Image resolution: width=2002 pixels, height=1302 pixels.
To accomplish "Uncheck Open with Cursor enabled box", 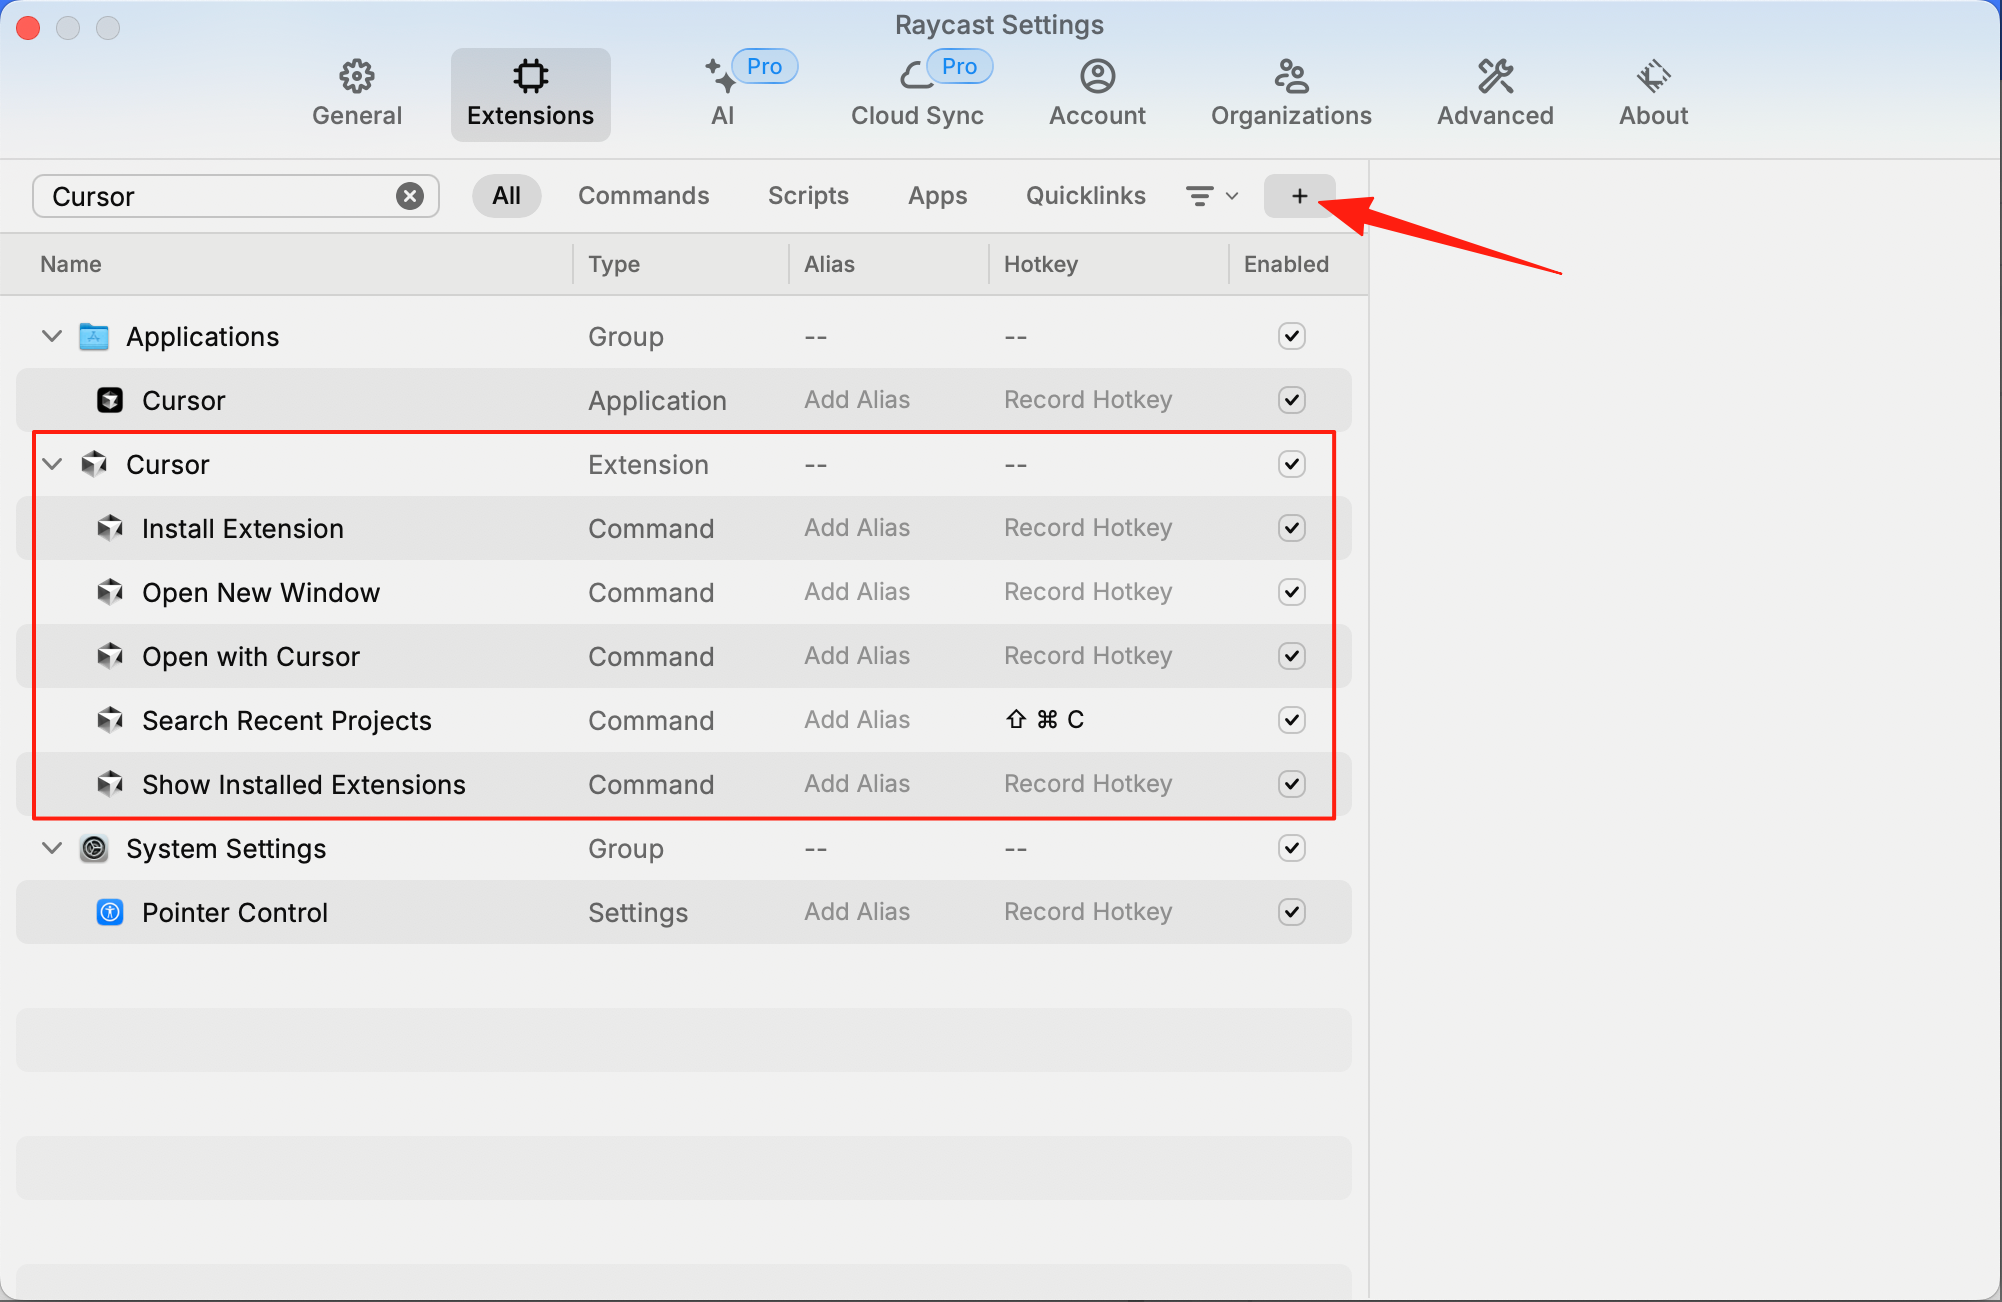I will click(x=1292, y=656).
